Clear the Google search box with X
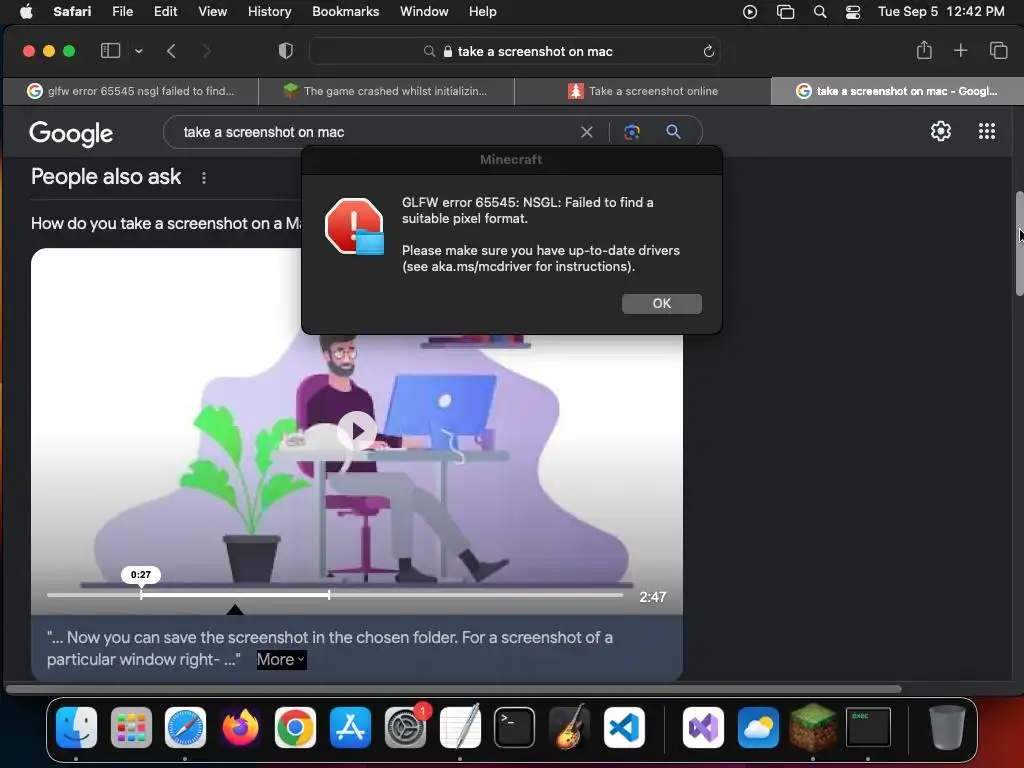 pos(586,133)
